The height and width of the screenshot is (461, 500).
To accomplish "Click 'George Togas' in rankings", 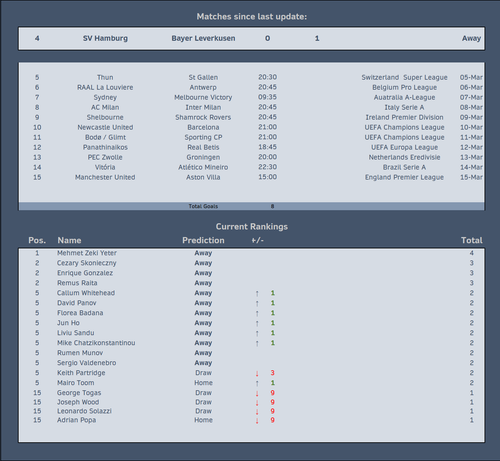I will [79, 393].
